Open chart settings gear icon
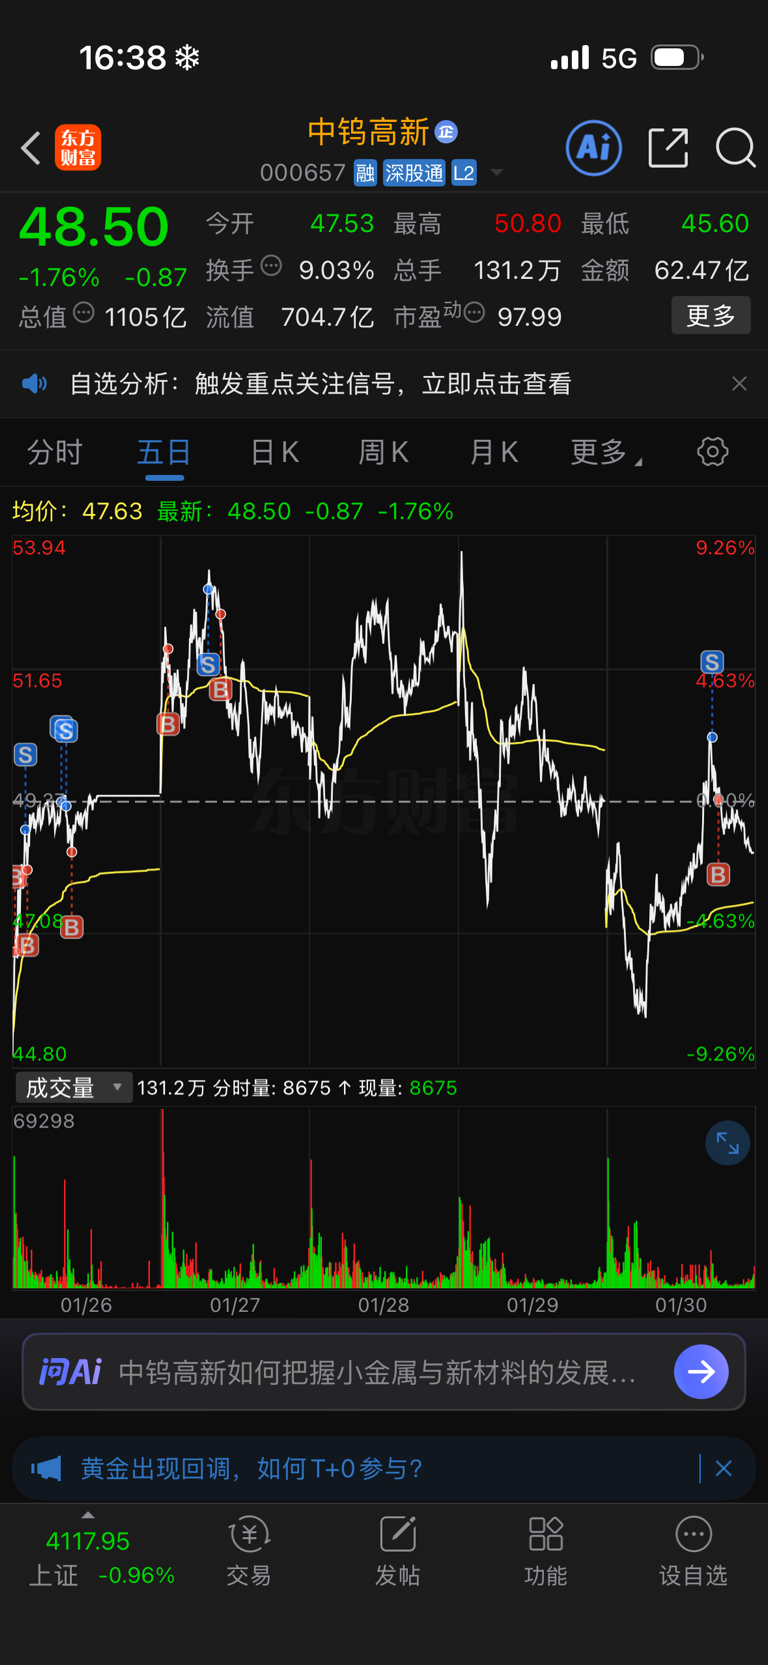Image resolution: width=769 pixels, height=1665 pixels. coord(712,452)
